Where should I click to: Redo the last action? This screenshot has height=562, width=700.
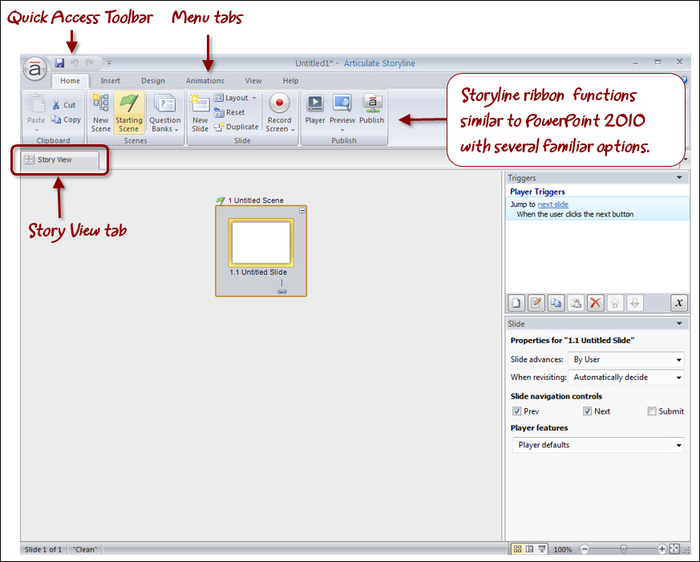click(90, 63)
